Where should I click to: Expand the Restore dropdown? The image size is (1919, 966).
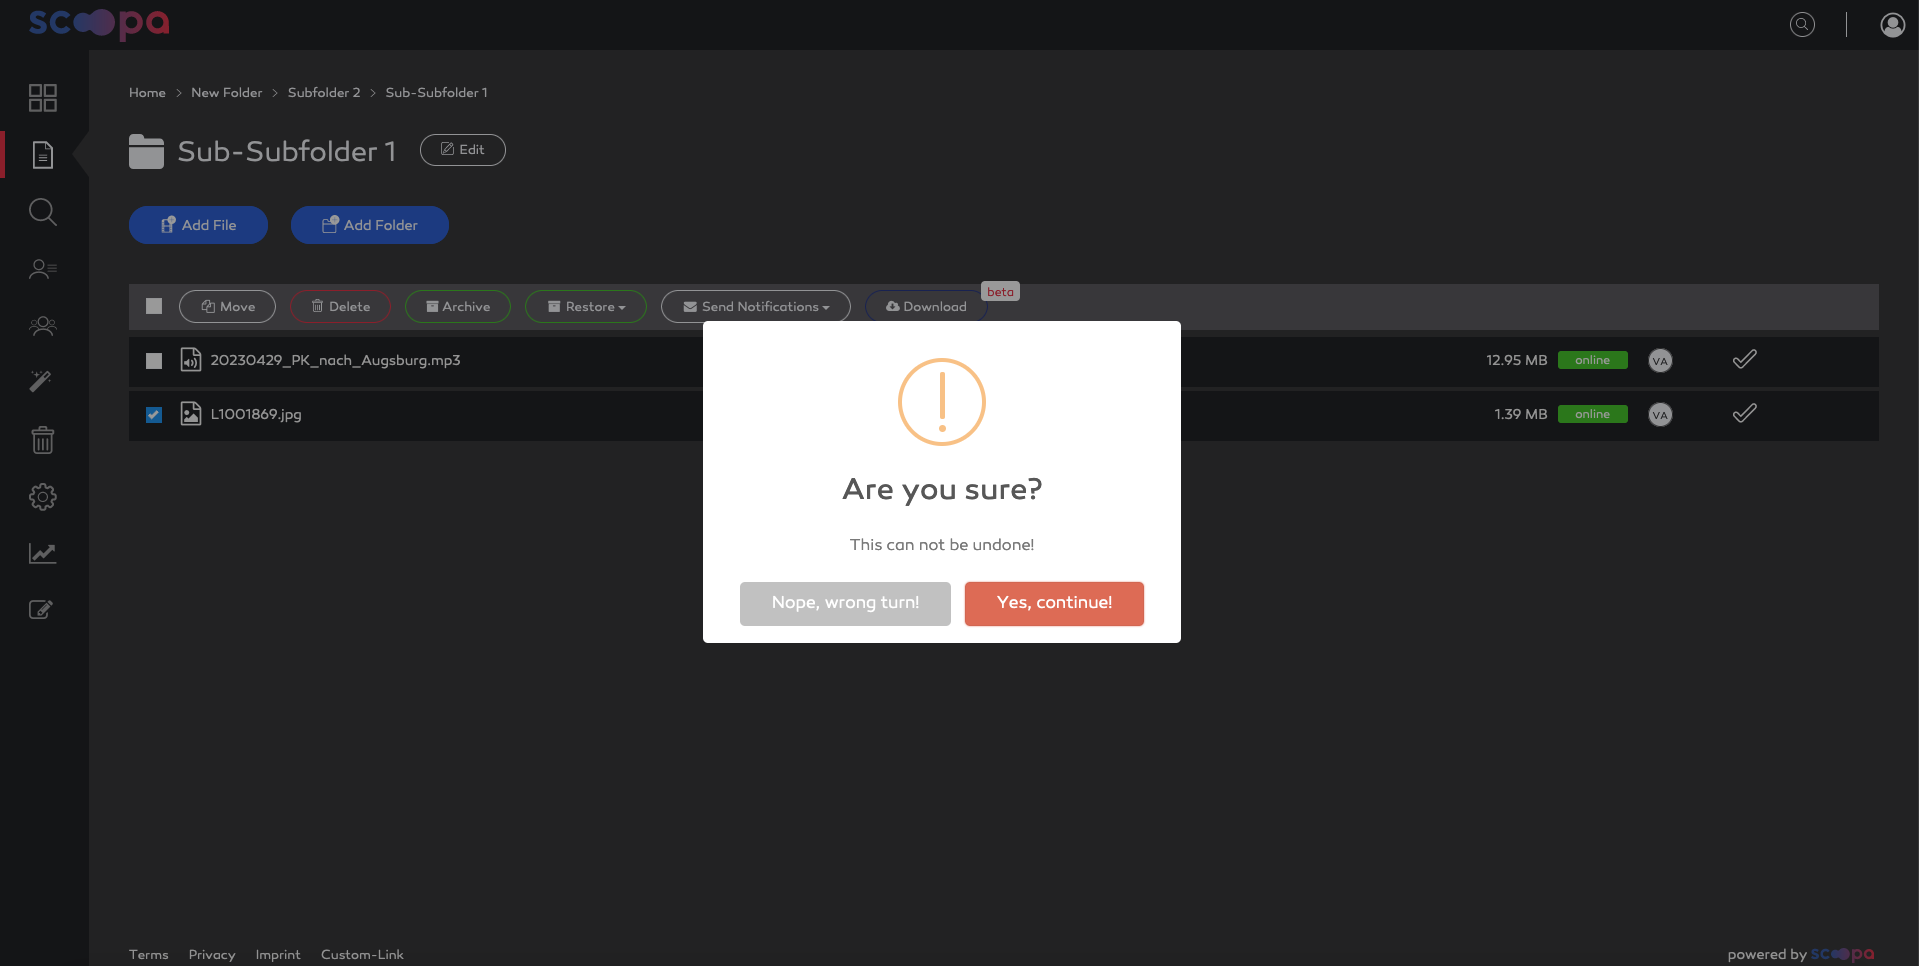586,307
